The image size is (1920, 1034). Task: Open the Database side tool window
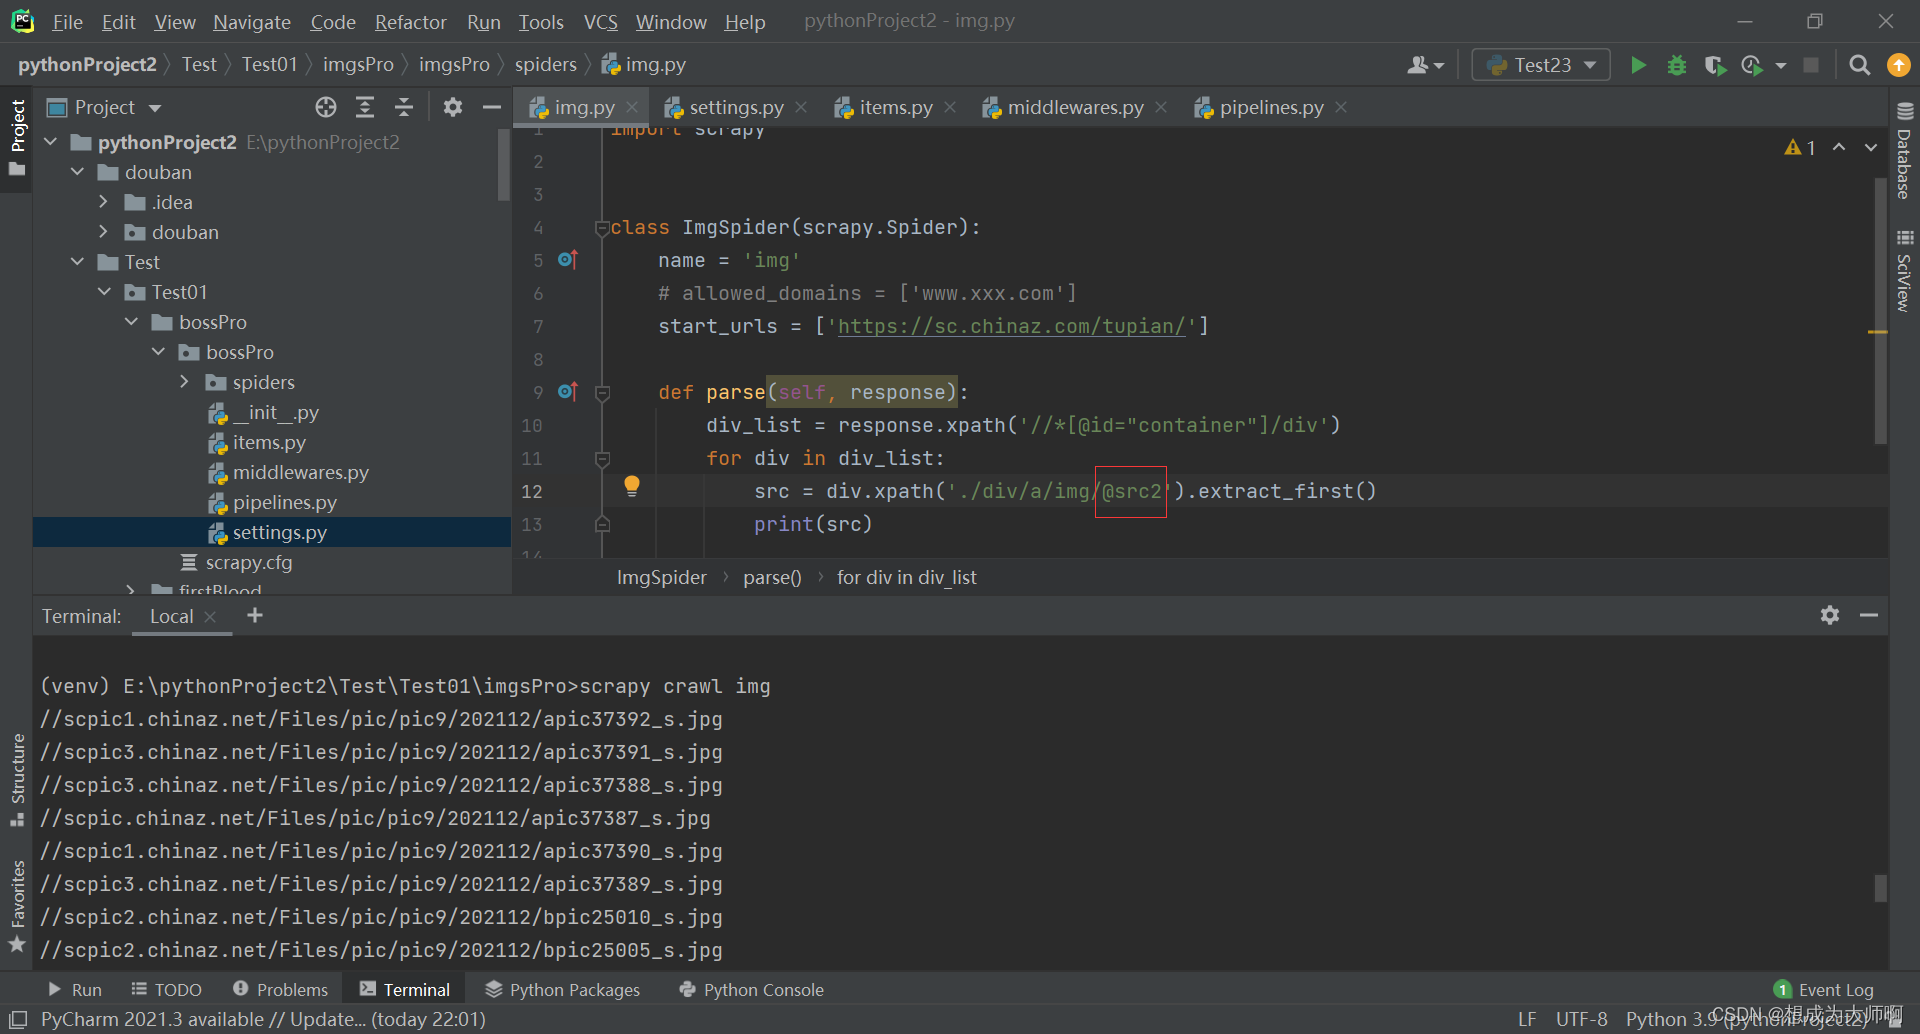1904,151
